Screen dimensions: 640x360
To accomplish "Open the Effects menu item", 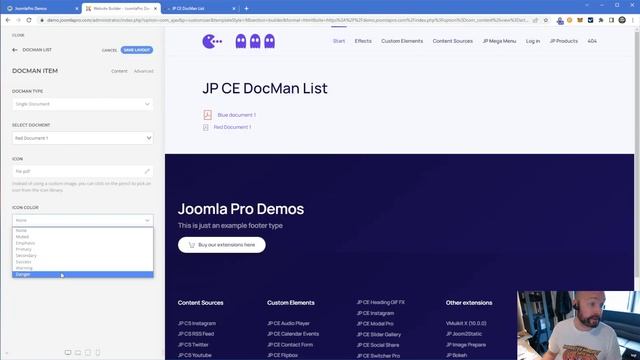I will (363, 41).
